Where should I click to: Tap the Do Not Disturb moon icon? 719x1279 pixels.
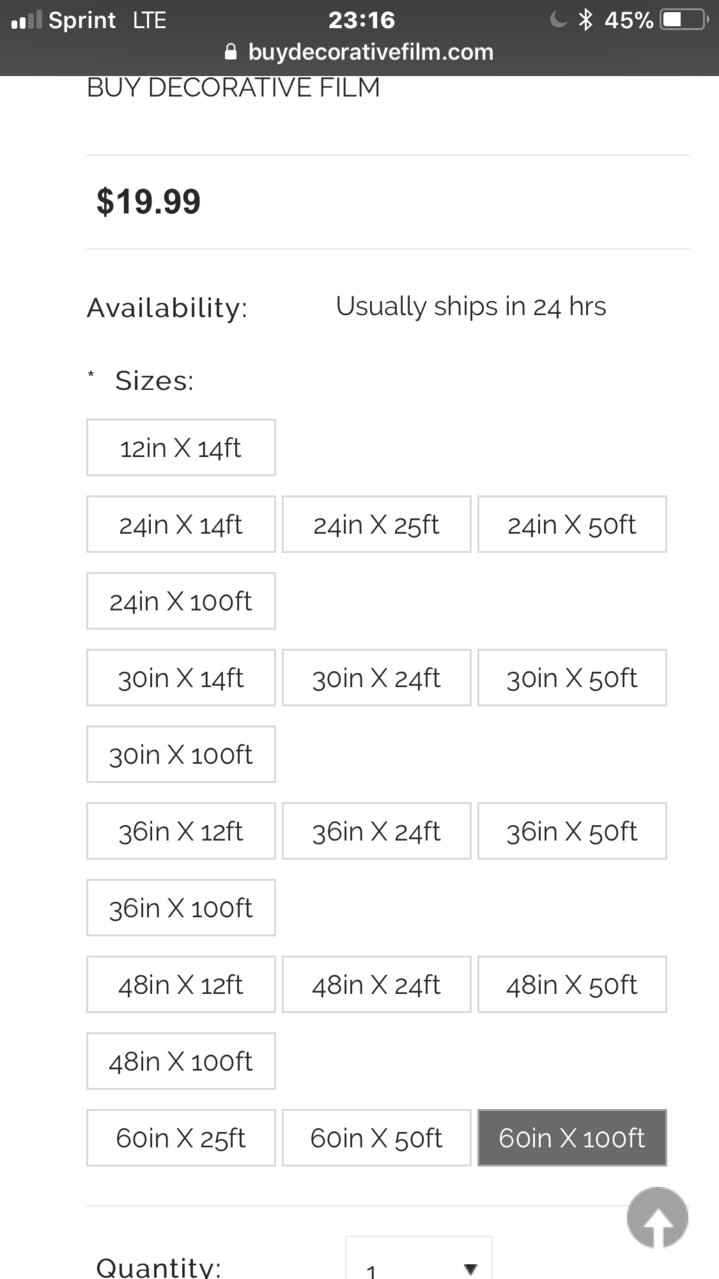(x=559, y=20)
